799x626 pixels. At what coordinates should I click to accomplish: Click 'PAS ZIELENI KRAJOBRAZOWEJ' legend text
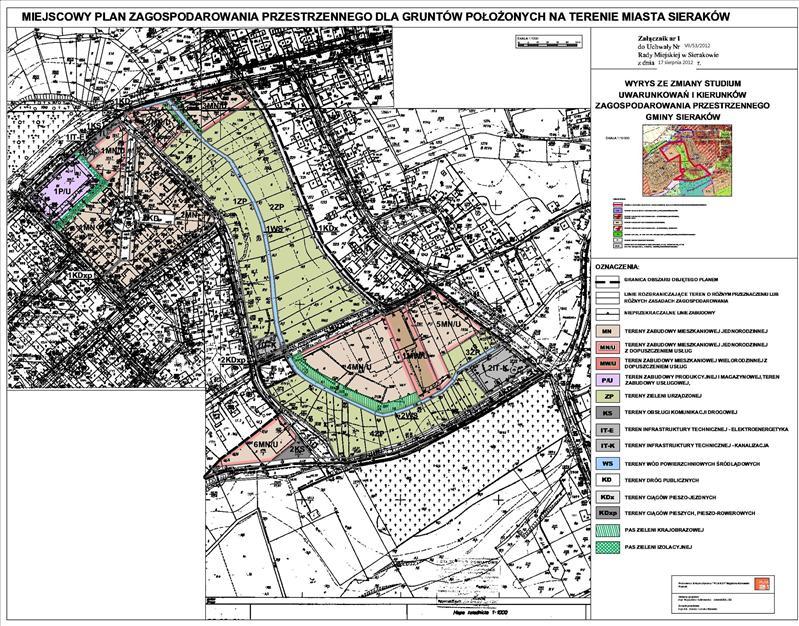664,530
